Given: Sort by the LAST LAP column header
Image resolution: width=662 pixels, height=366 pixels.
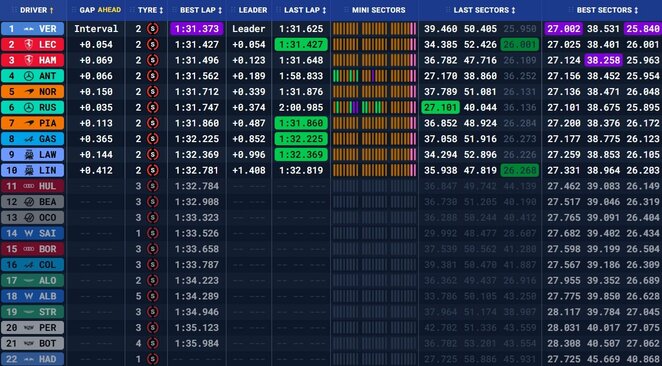Looking at the screenshot, I should (305, 10).
